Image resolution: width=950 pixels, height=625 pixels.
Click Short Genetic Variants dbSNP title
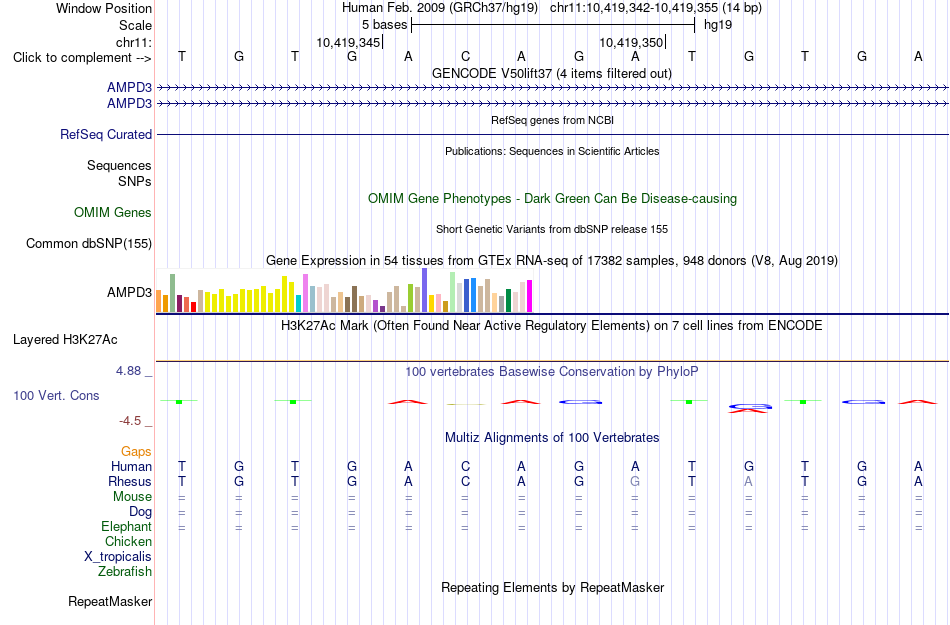(552, 230)
